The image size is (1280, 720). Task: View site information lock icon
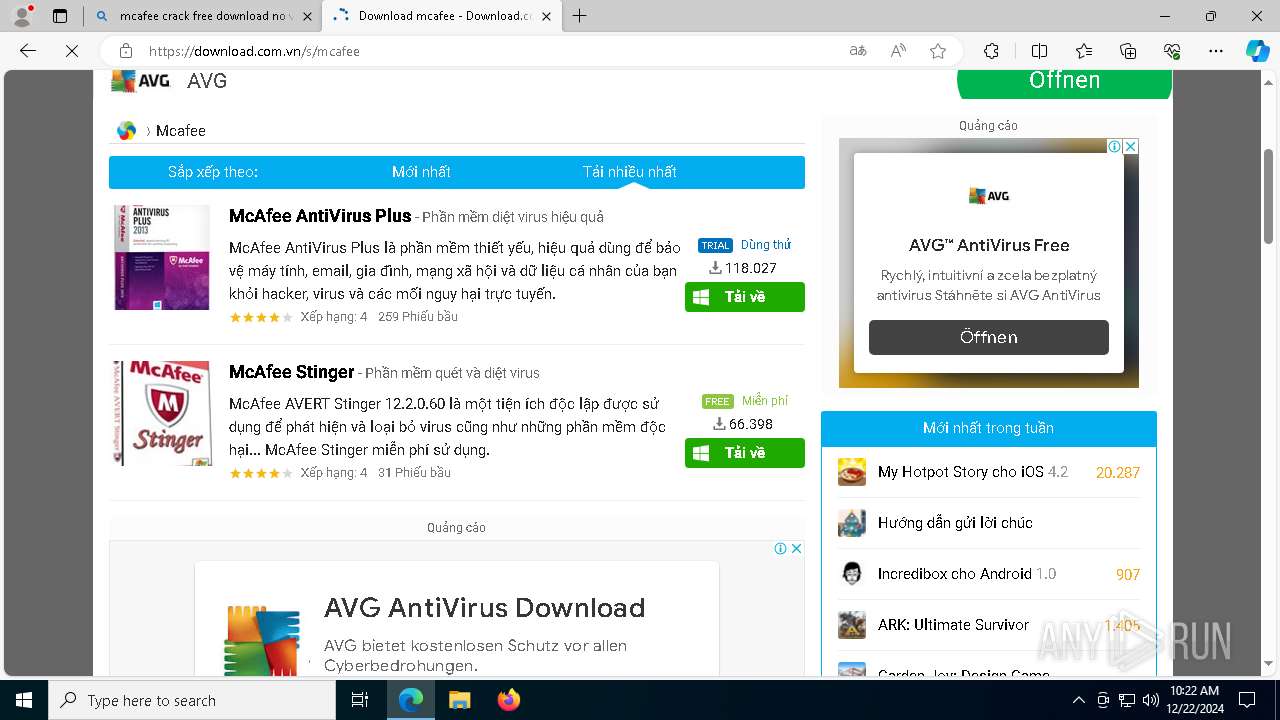coord(125,51)
